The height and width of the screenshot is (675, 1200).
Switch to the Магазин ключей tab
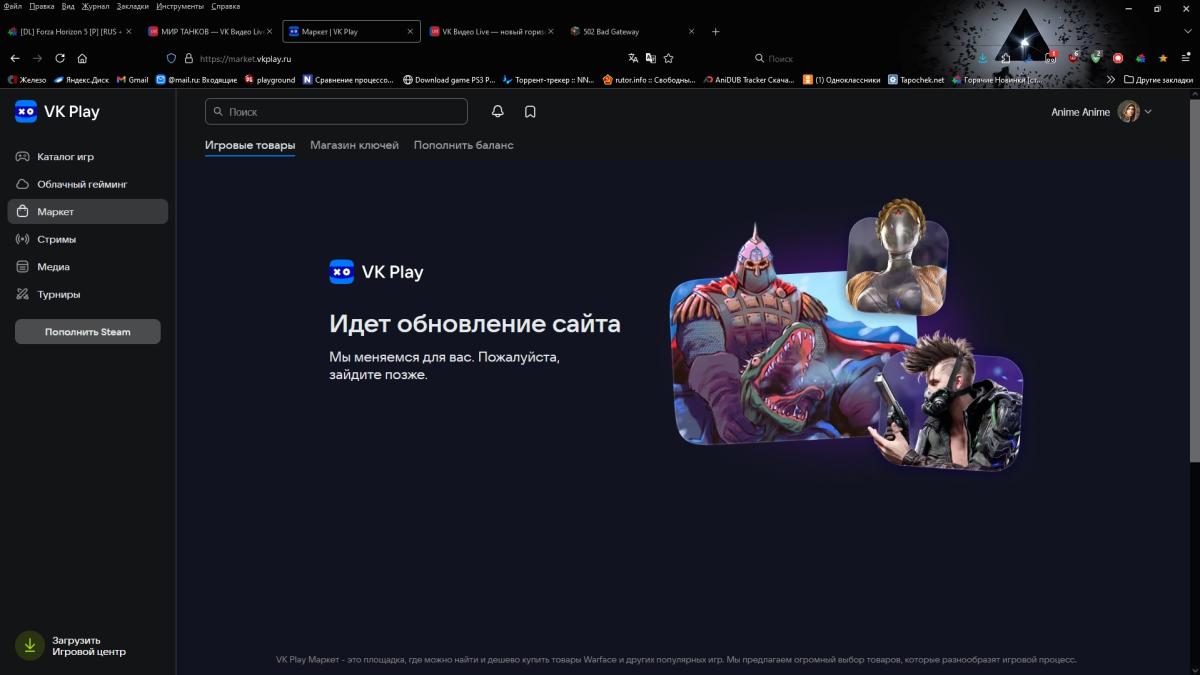coord(354,145)
